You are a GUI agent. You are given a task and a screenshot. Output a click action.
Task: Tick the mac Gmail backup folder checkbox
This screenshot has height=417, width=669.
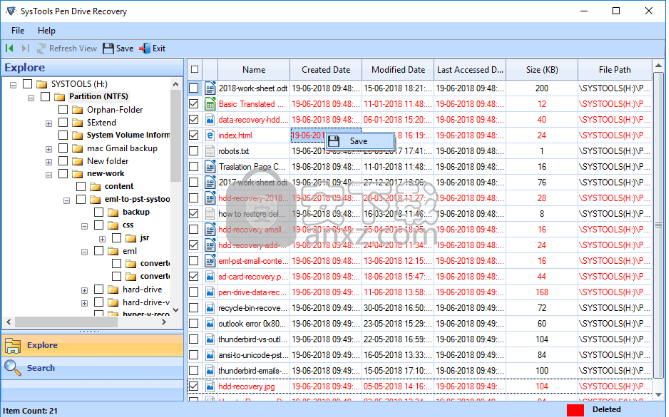pos(63,148)
